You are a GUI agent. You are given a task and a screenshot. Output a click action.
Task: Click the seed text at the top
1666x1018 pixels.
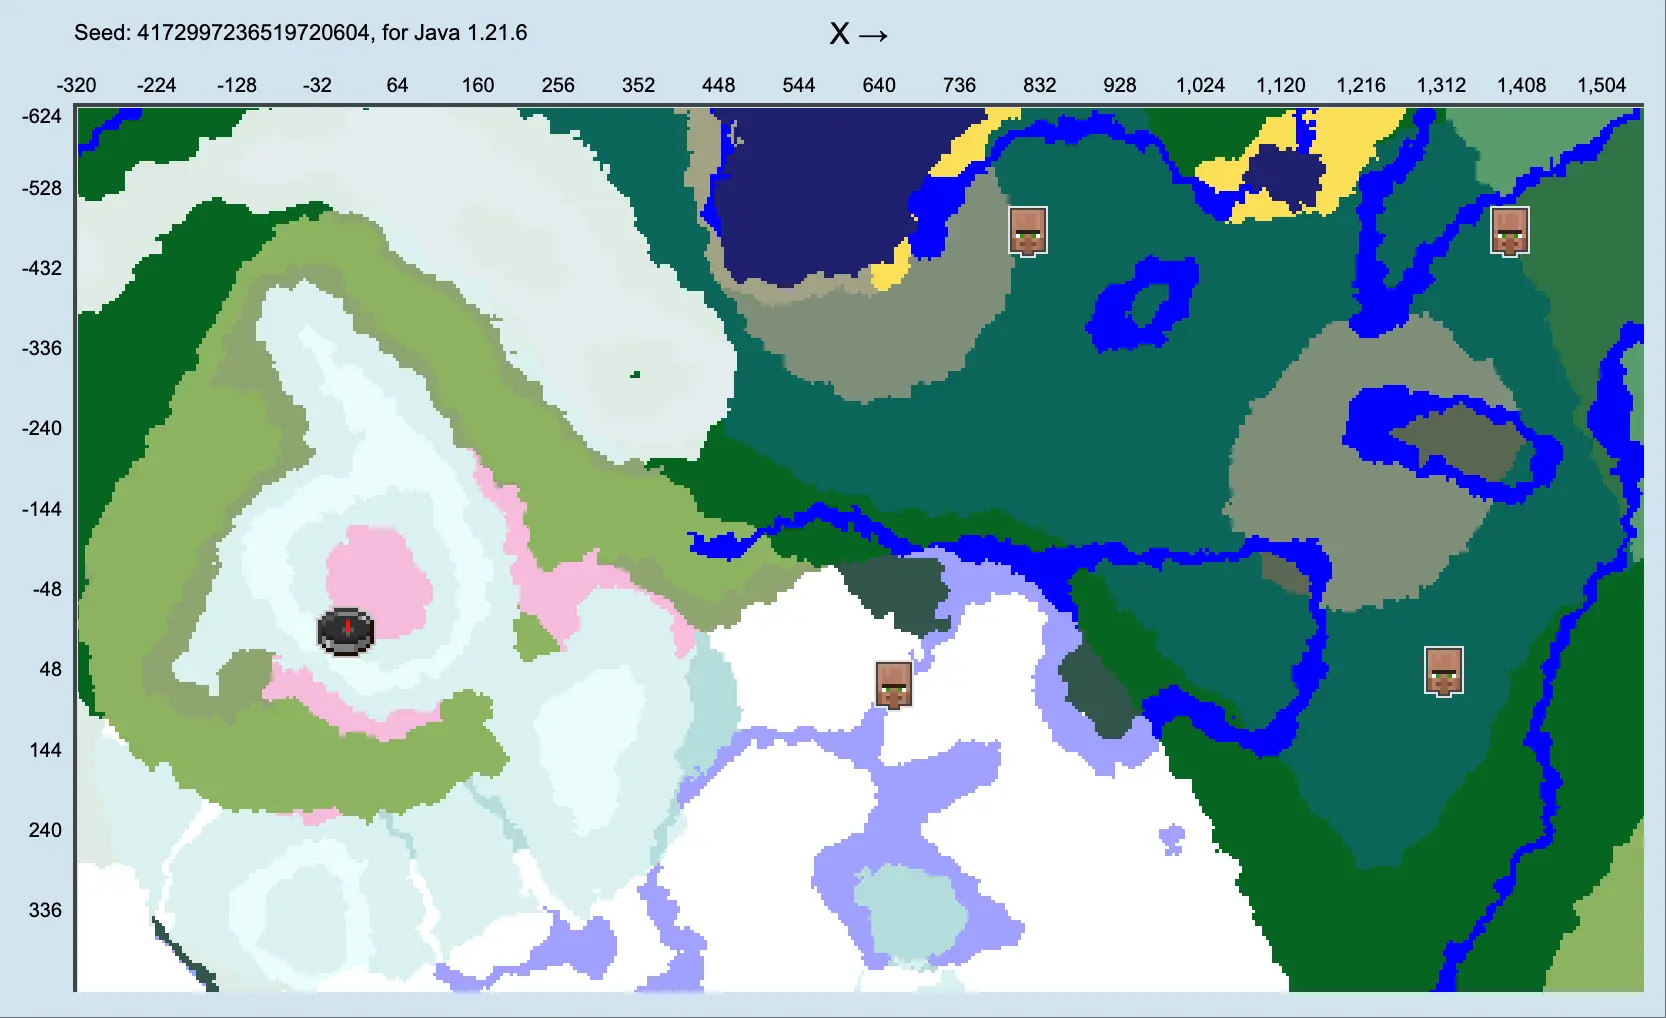(x=300, y=32)
